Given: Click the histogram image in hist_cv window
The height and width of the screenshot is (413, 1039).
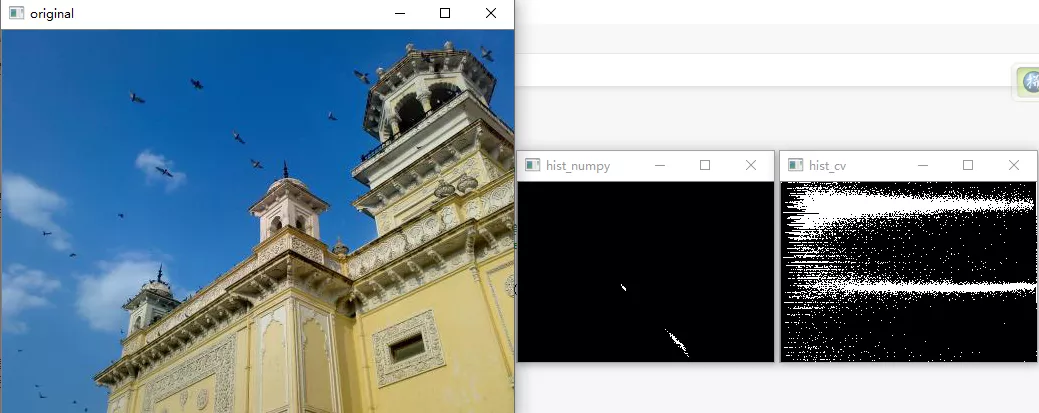Looking at the screenshot, I should [x=908, y=272].
